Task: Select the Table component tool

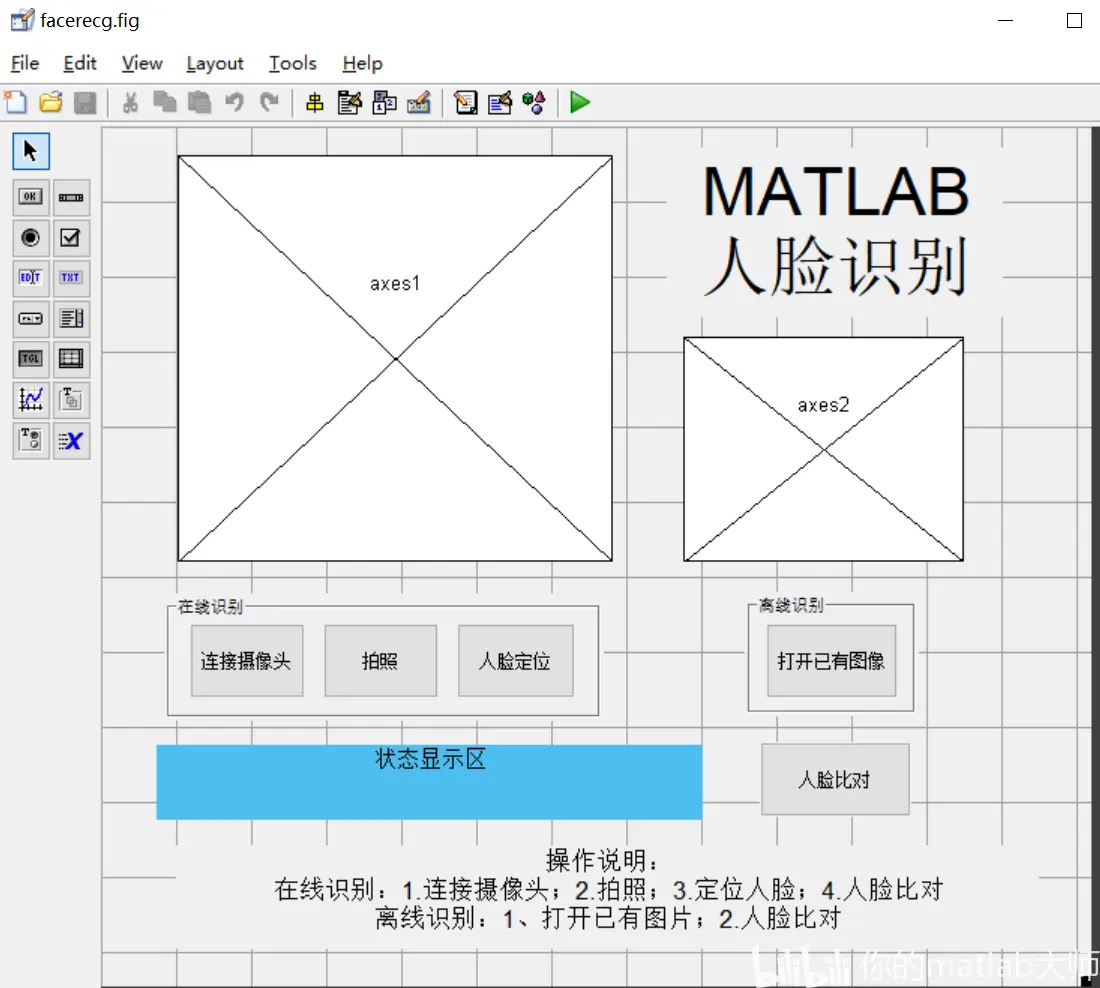Action: pyautogui.click(x=71, y=359)
